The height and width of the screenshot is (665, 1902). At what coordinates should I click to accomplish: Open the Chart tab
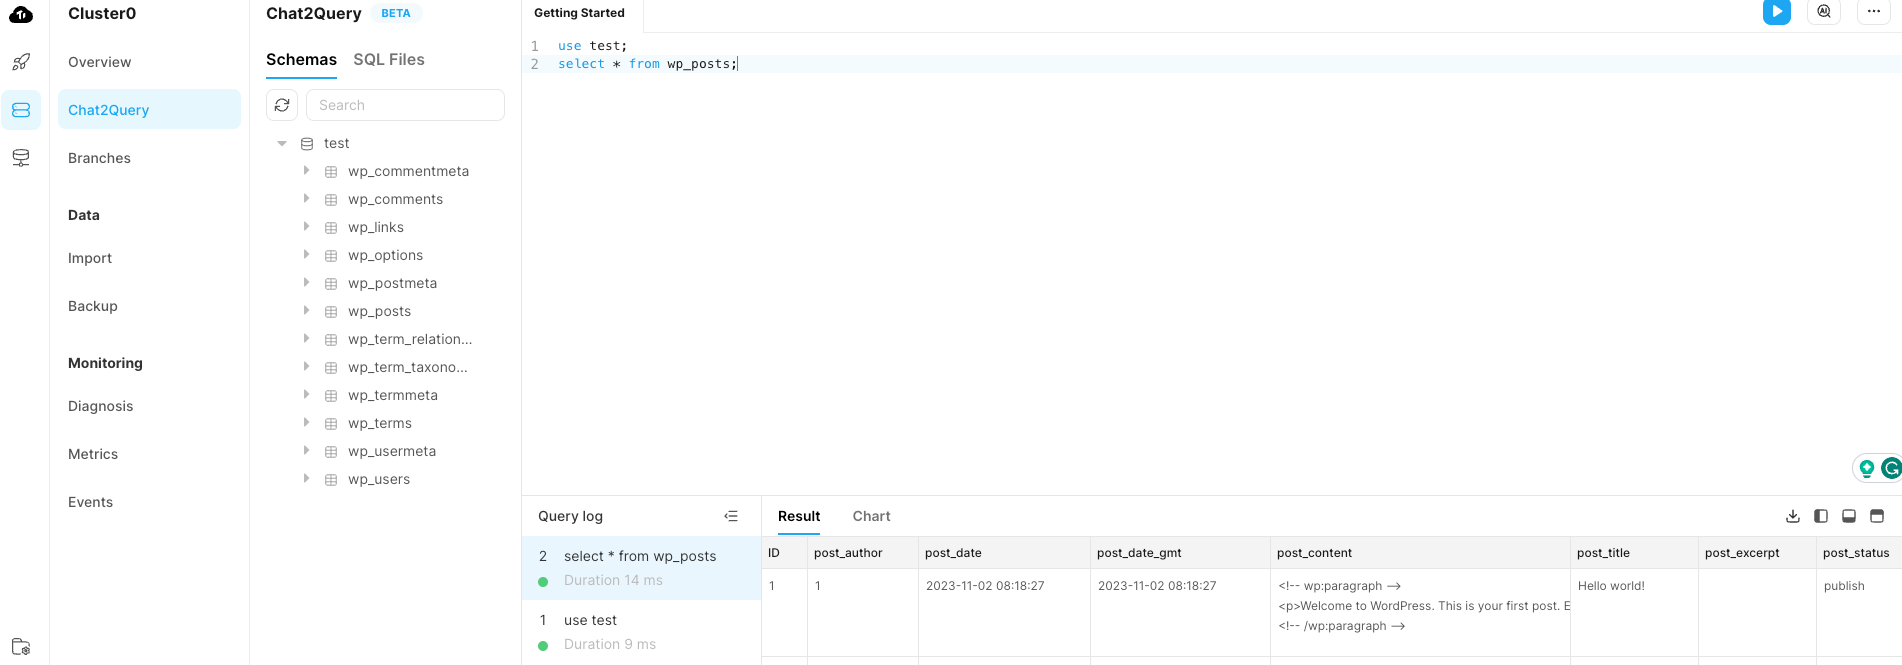pos(871,516)
